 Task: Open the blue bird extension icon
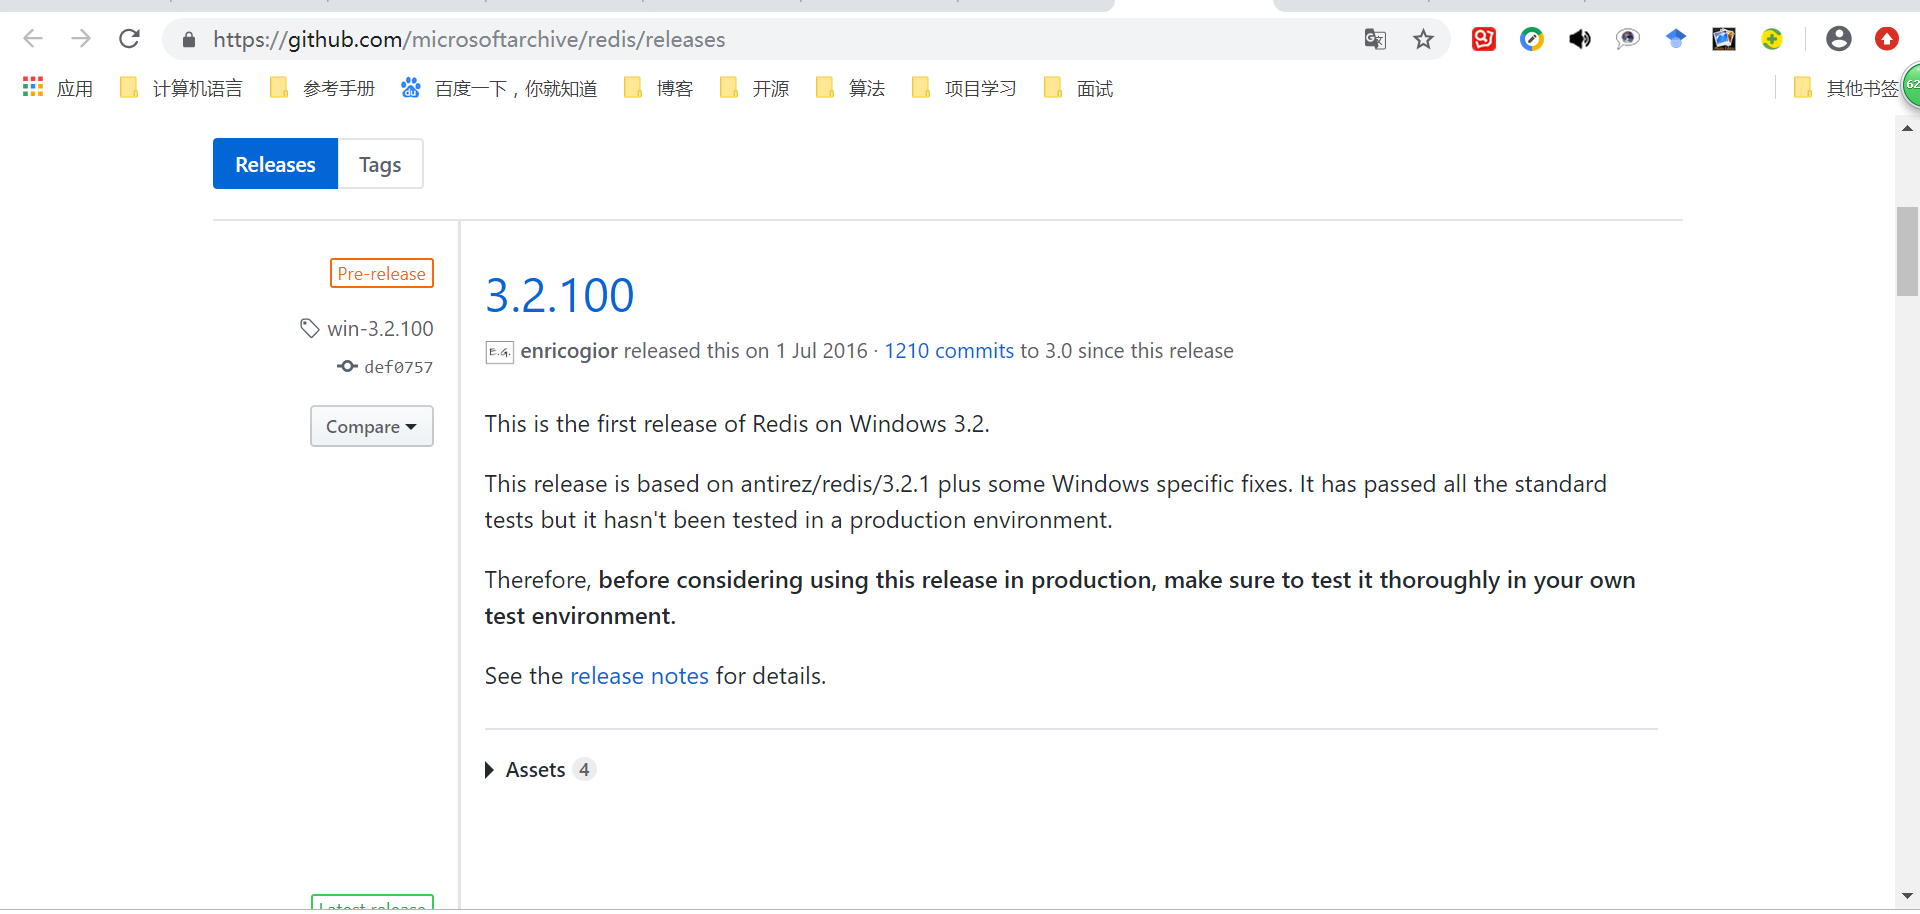(1676, 39)
